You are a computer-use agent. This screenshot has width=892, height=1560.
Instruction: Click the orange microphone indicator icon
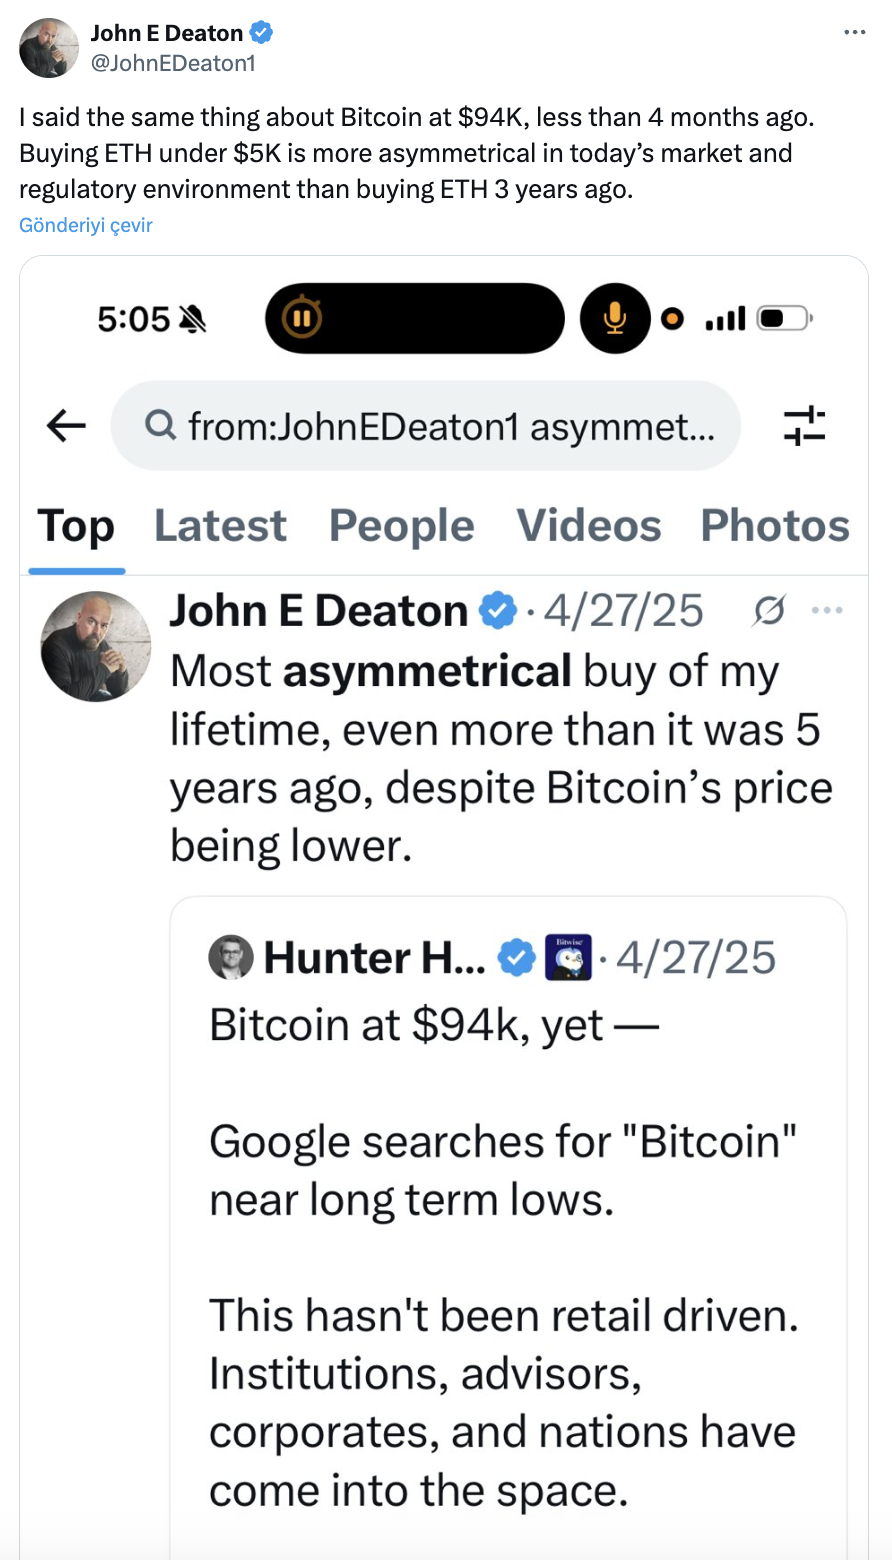pos(614,319)
